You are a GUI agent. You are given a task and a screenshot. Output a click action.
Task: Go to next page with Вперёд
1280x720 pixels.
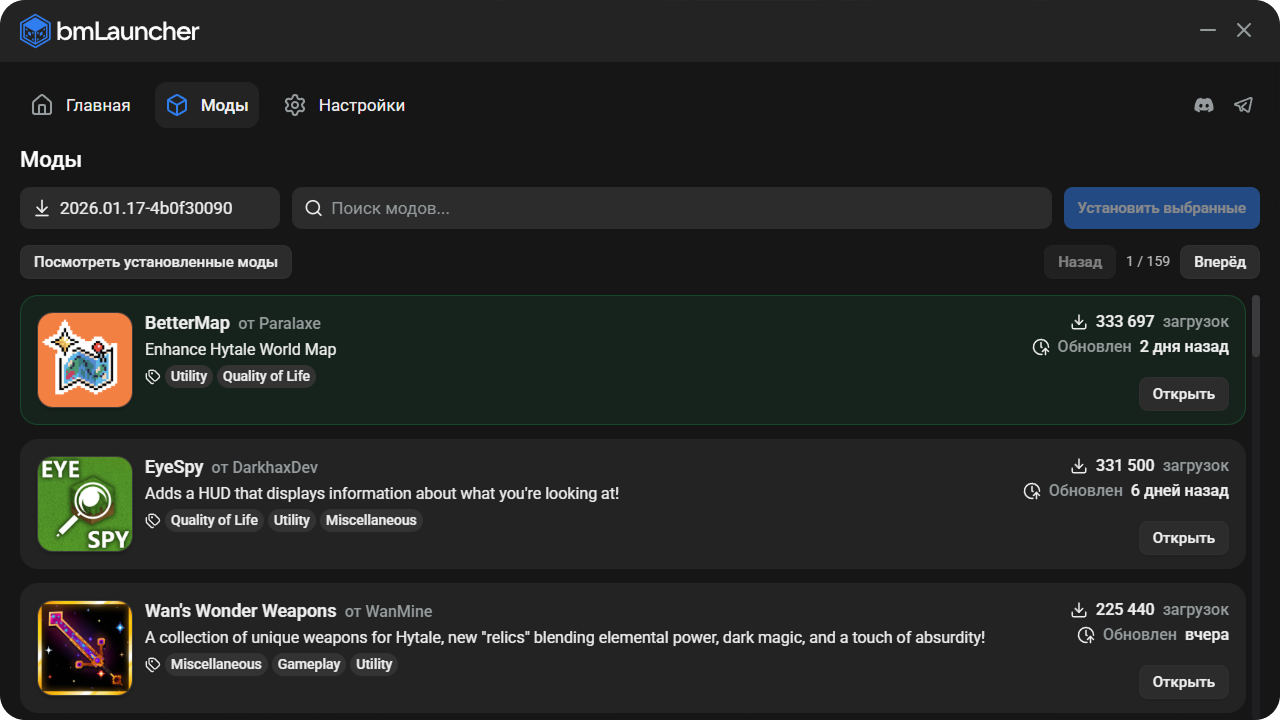1219,262
